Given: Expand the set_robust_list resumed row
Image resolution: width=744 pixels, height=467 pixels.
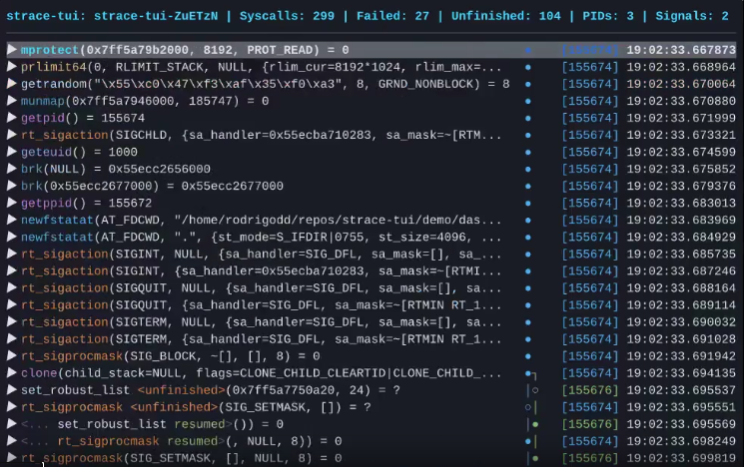Looking at the screenshot, I should [12, 424].
